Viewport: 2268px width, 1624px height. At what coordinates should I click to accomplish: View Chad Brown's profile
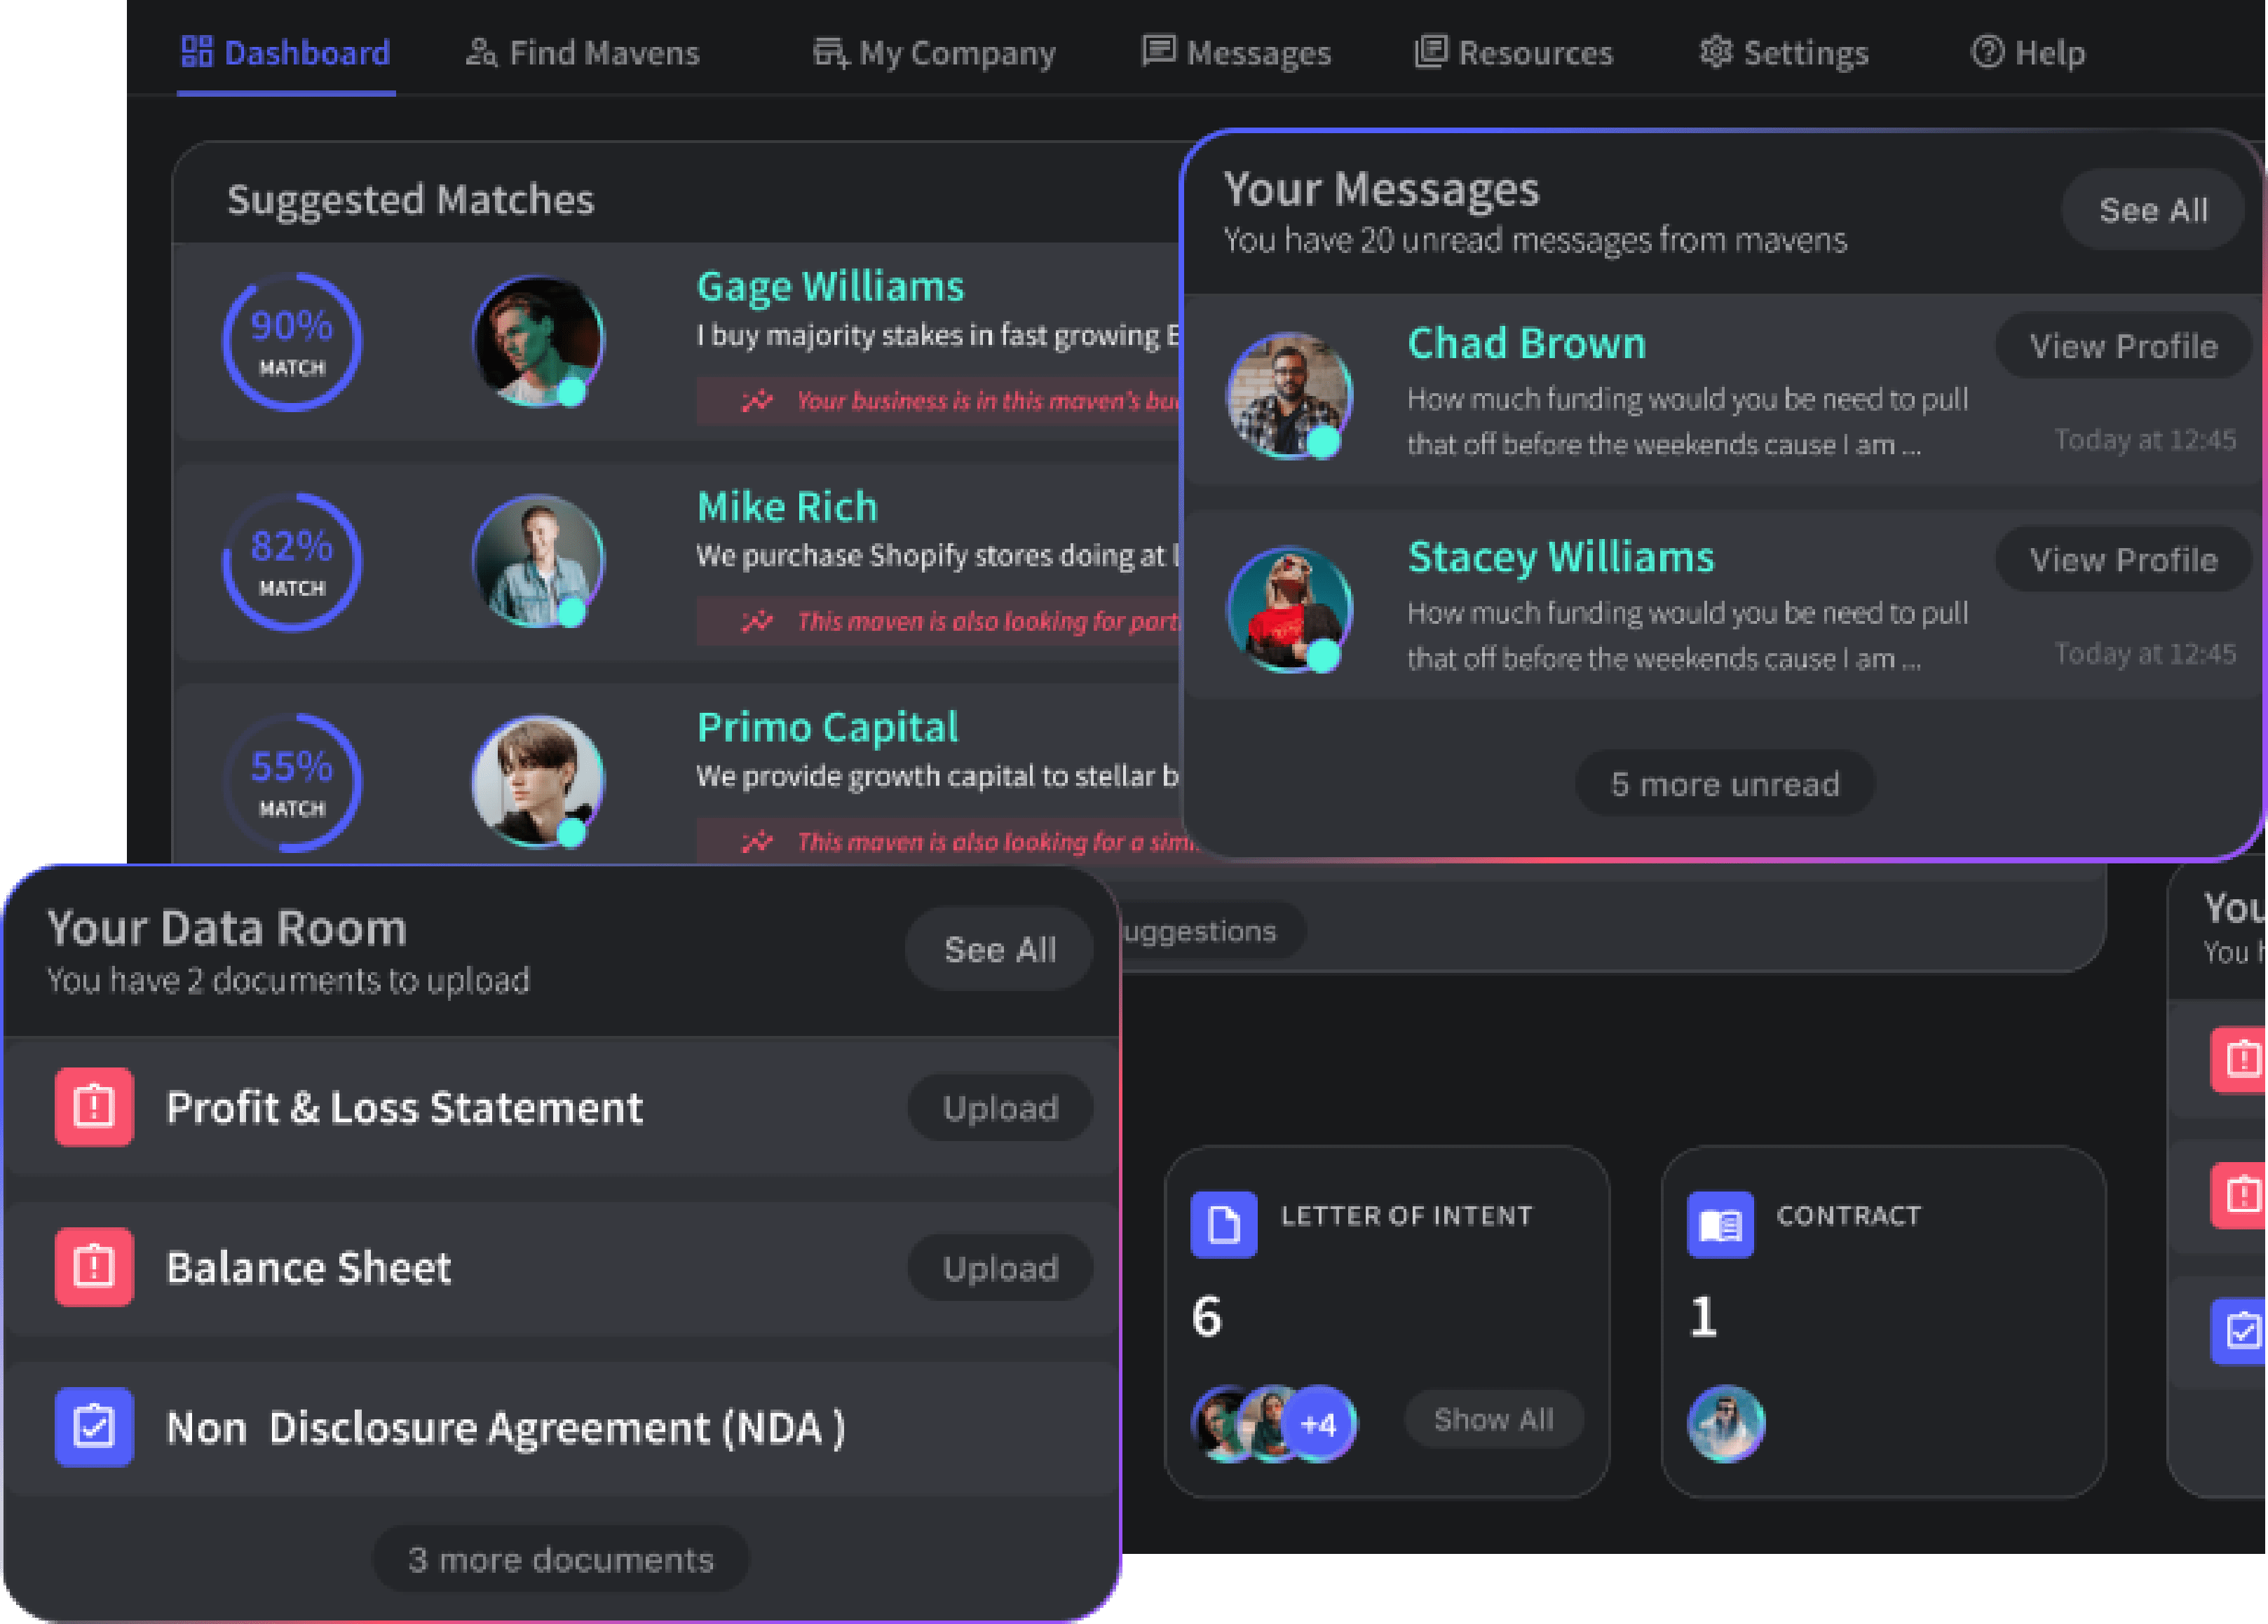2123,346
